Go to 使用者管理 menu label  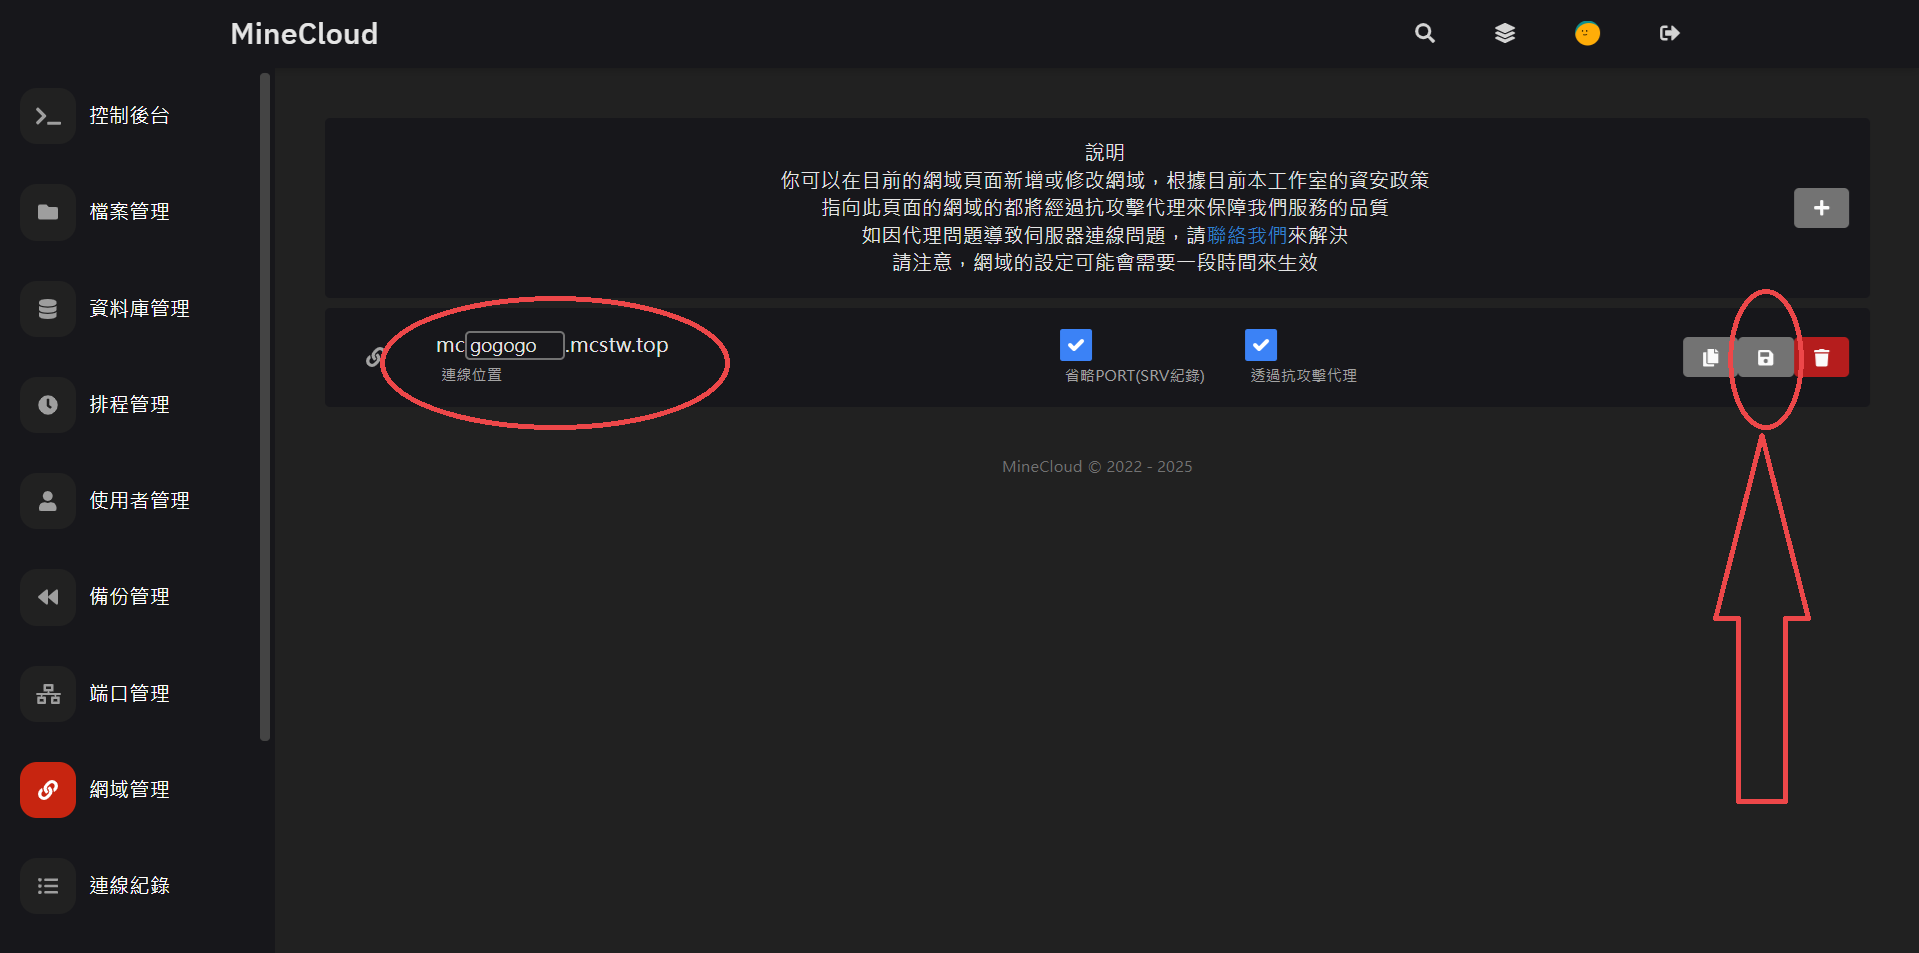click(x=139, y=501)
